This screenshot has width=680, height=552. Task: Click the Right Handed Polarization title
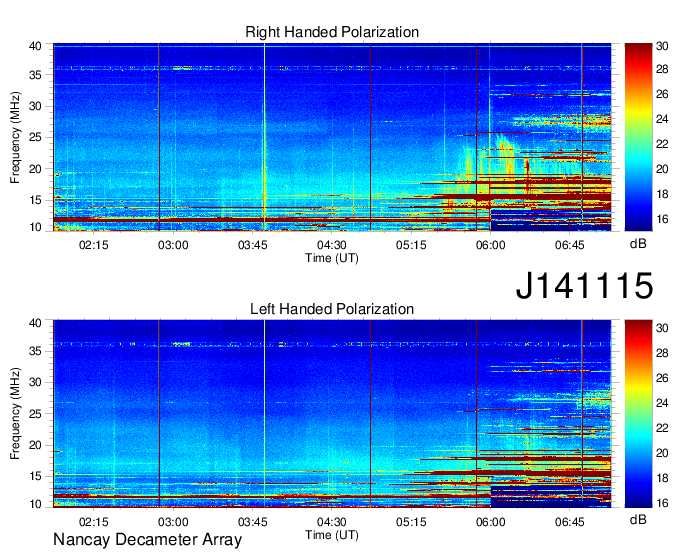332,32
